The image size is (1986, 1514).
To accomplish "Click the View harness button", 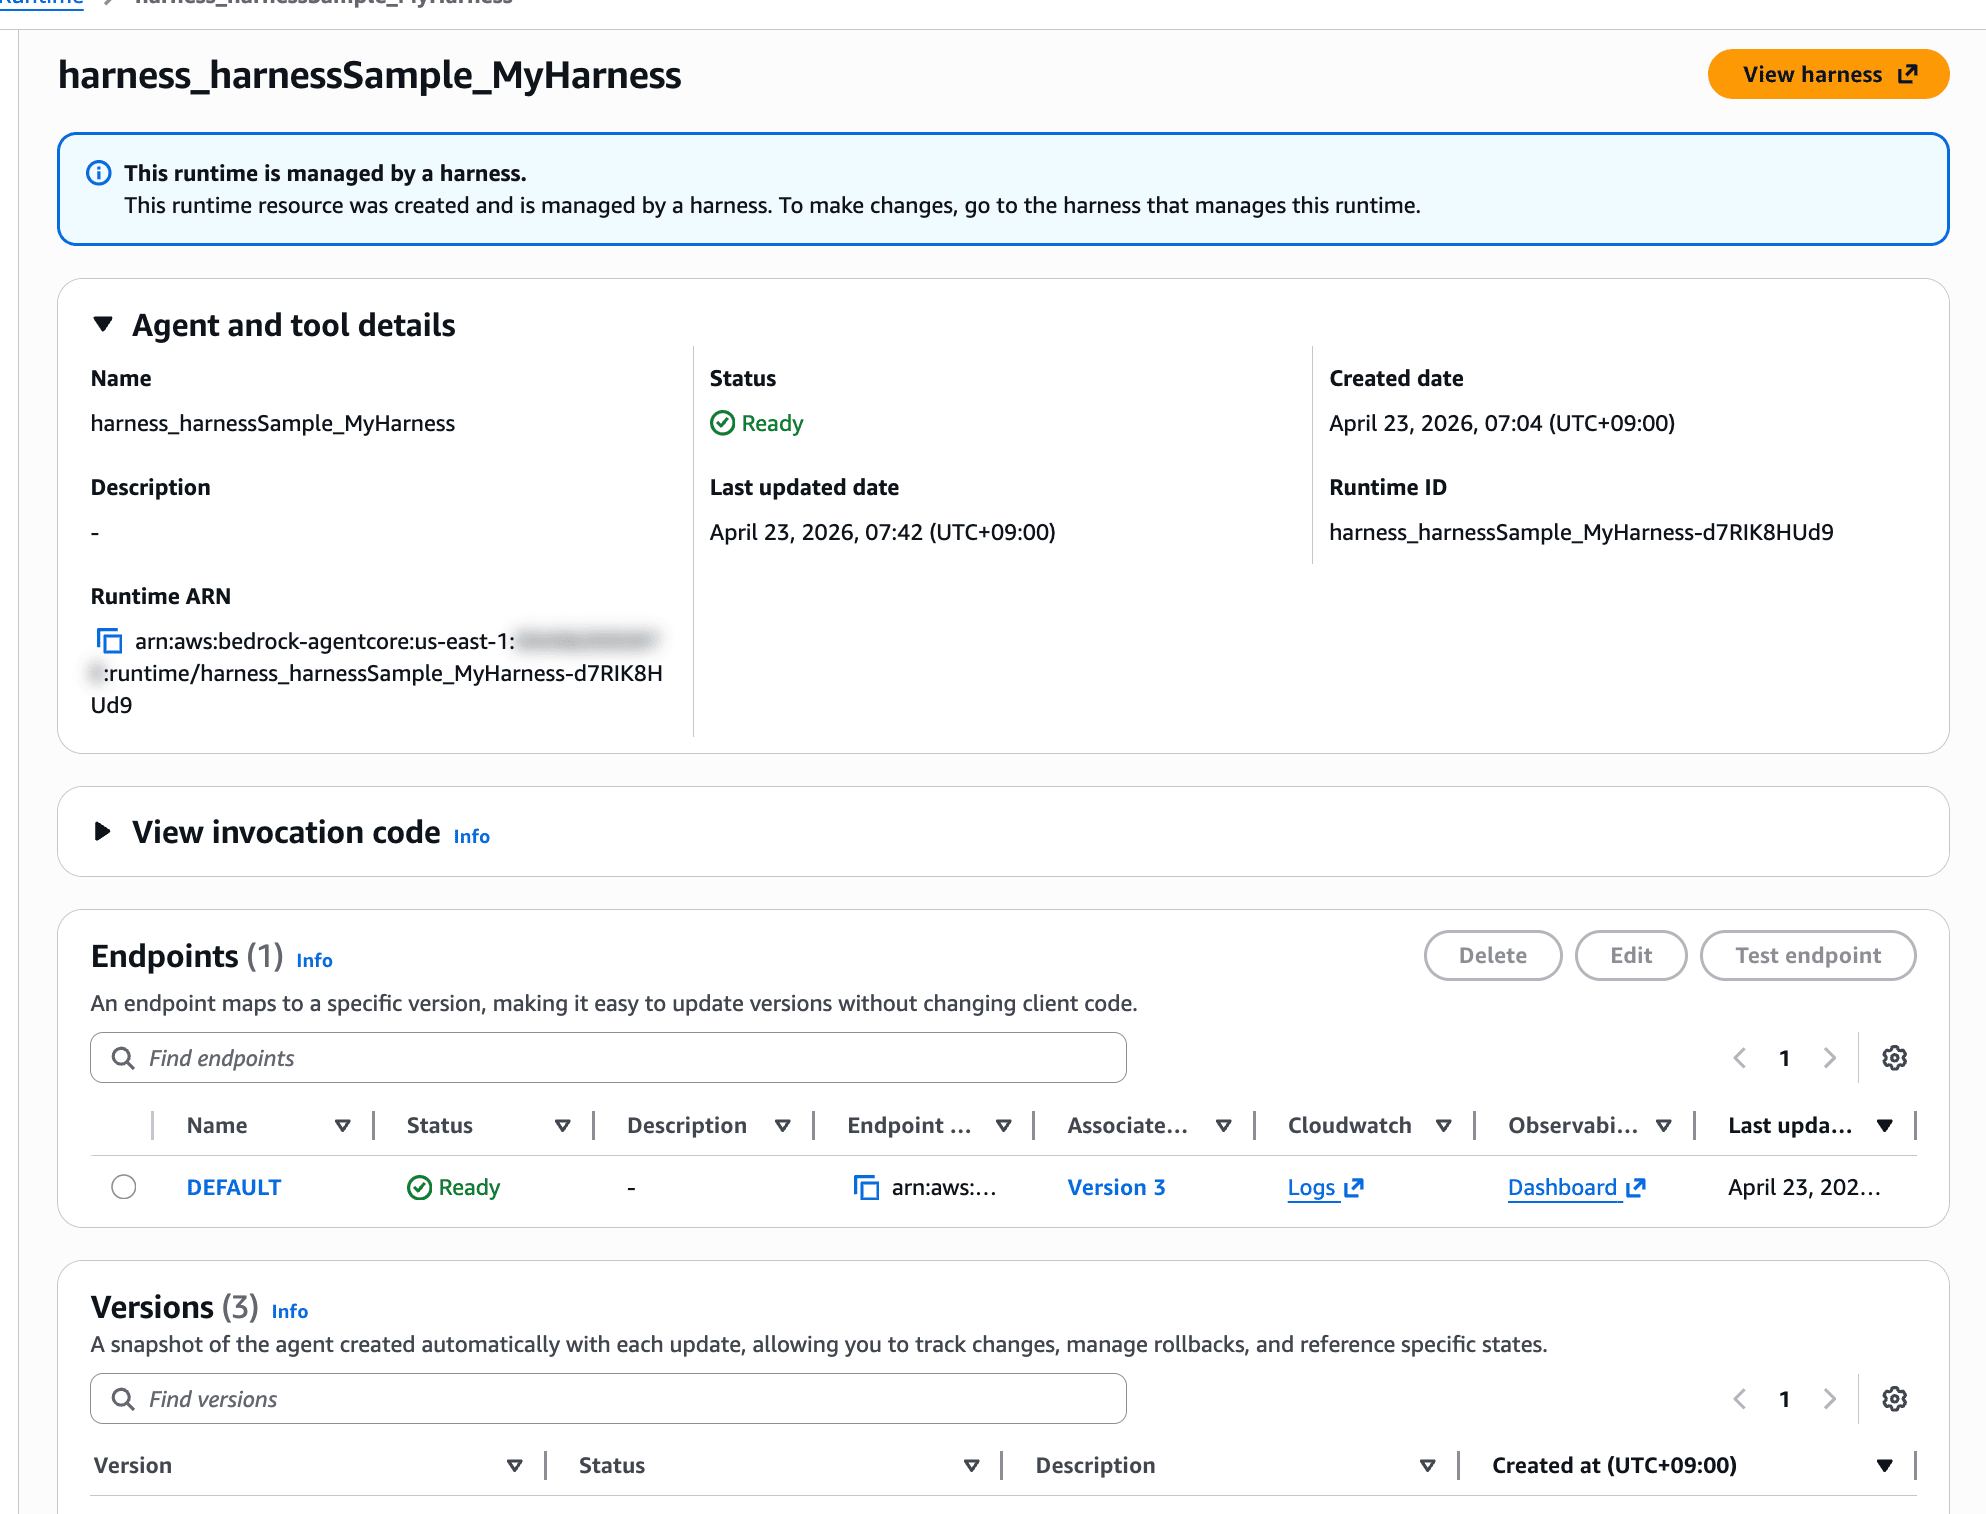I will (x=1827, y=75).
